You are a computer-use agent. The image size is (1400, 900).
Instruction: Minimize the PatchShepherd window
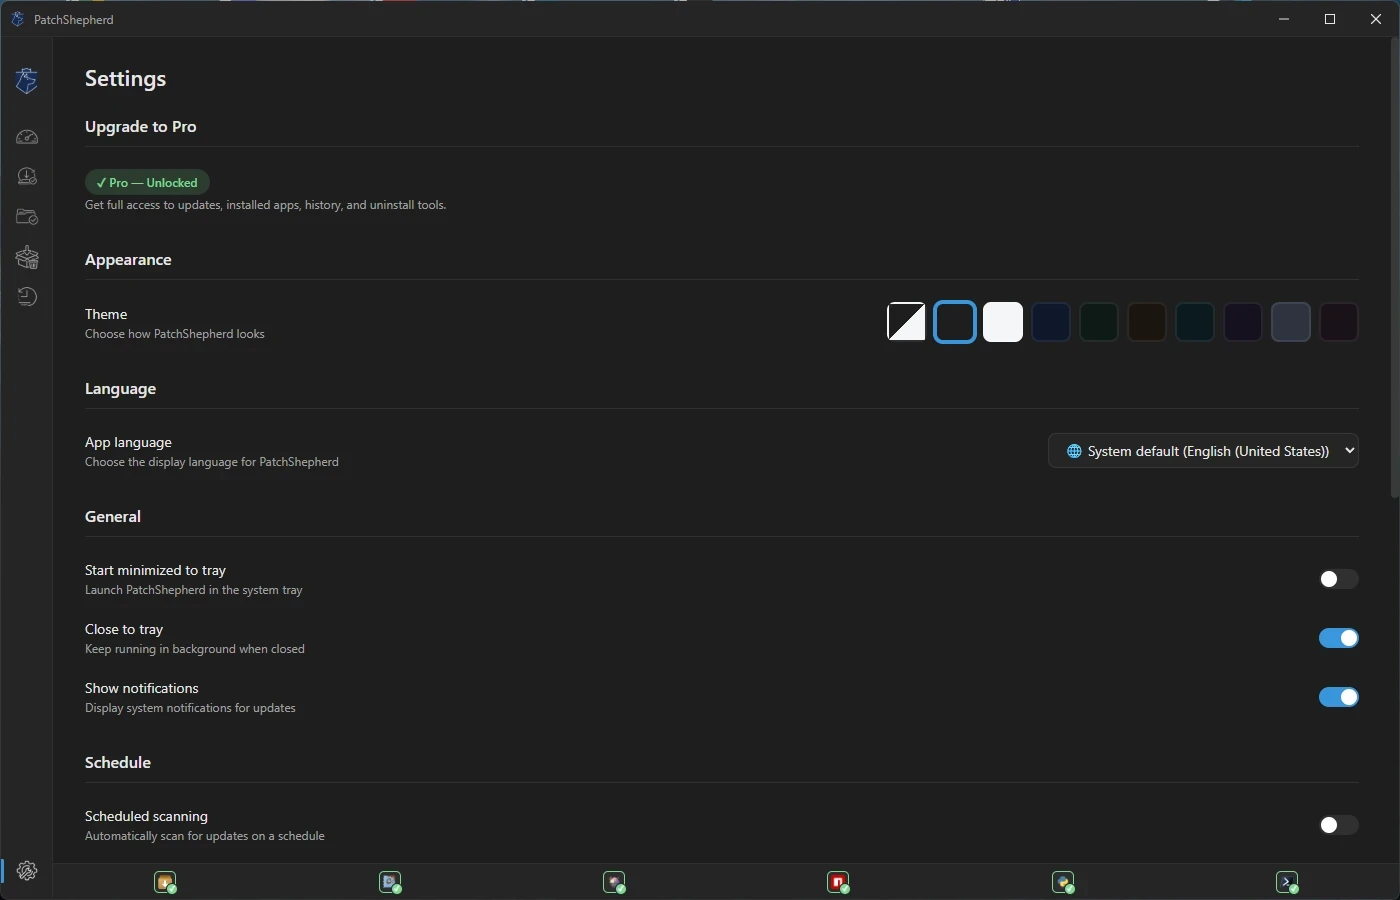[x=1284, y=19]
